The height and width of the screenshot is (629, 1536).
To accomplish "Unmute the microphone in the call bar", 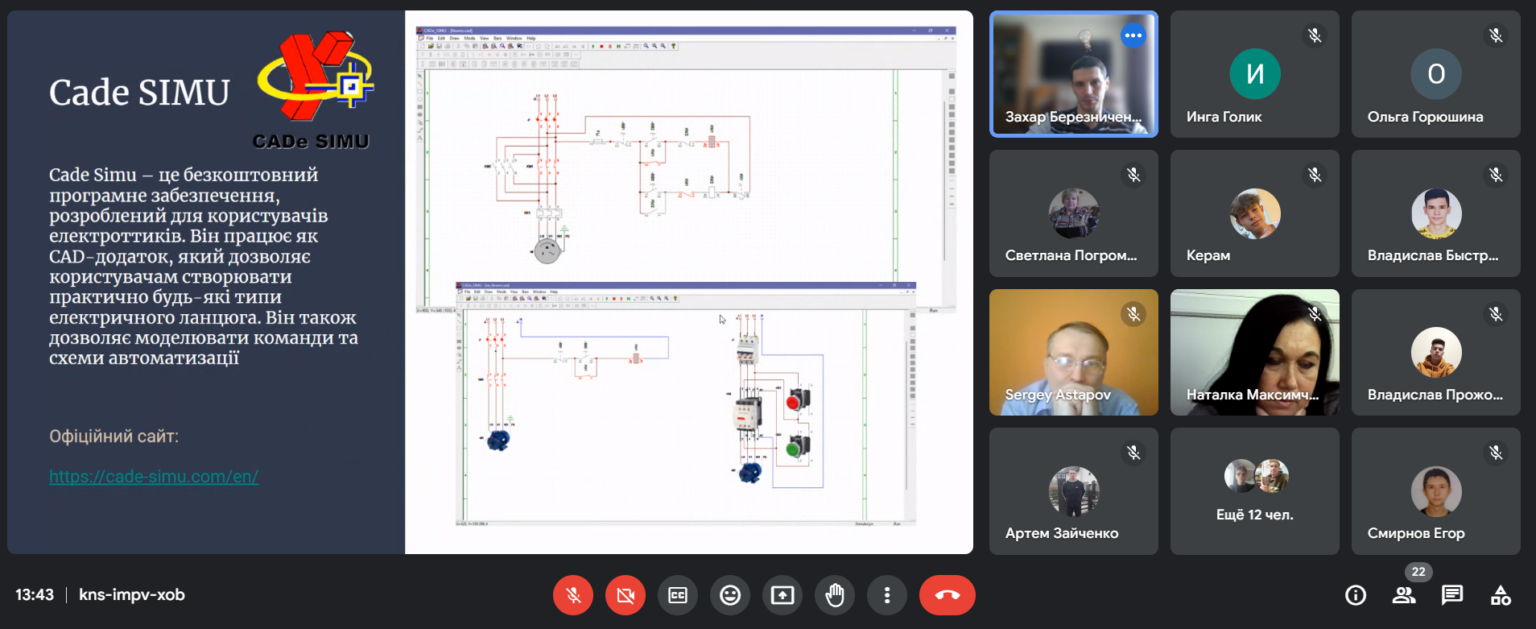I will (x=573, y=595).
